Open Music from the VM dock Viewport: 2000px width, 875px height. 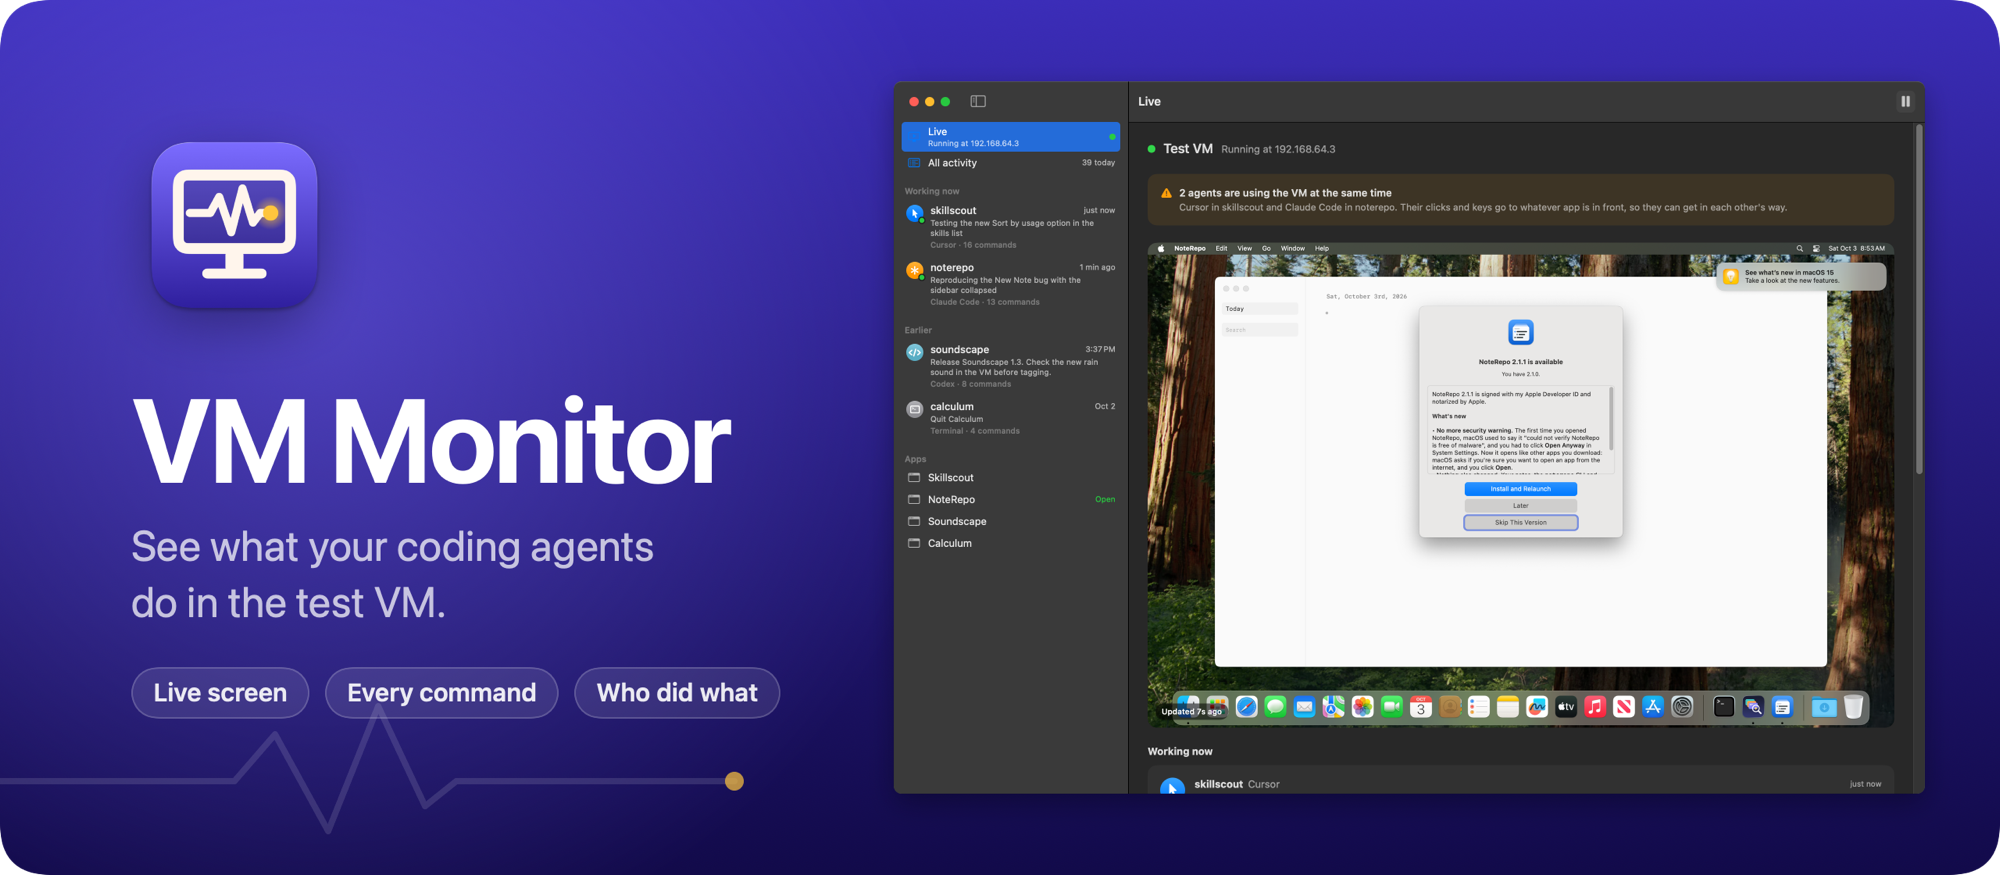tap(1595, 707)
